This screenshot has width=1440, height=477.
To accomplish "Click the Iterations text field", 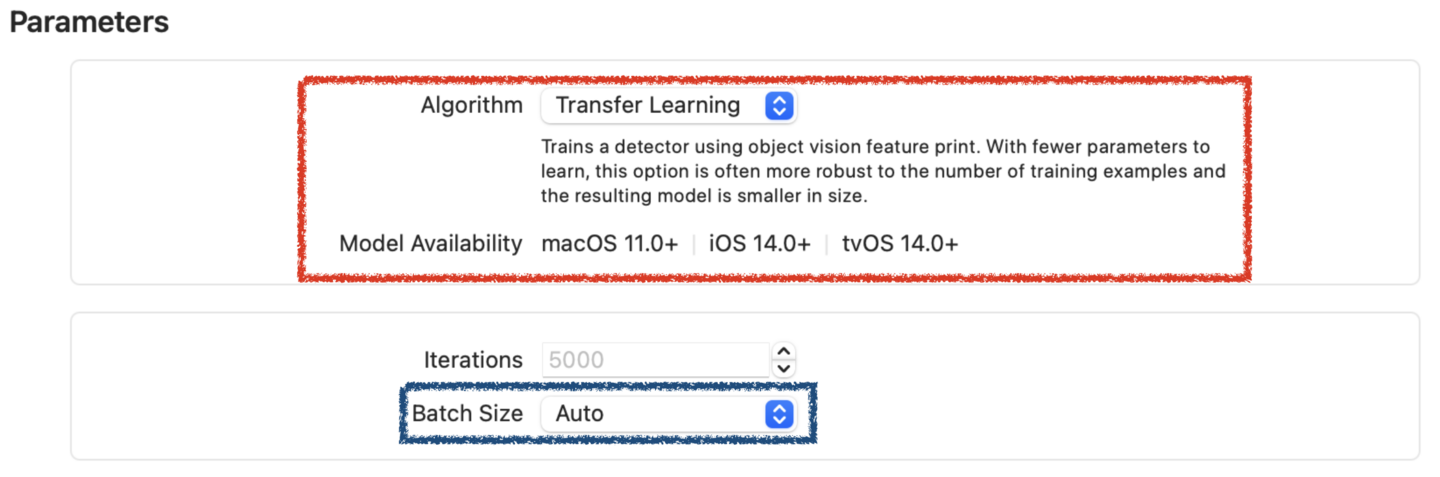I will click(655, 360).
